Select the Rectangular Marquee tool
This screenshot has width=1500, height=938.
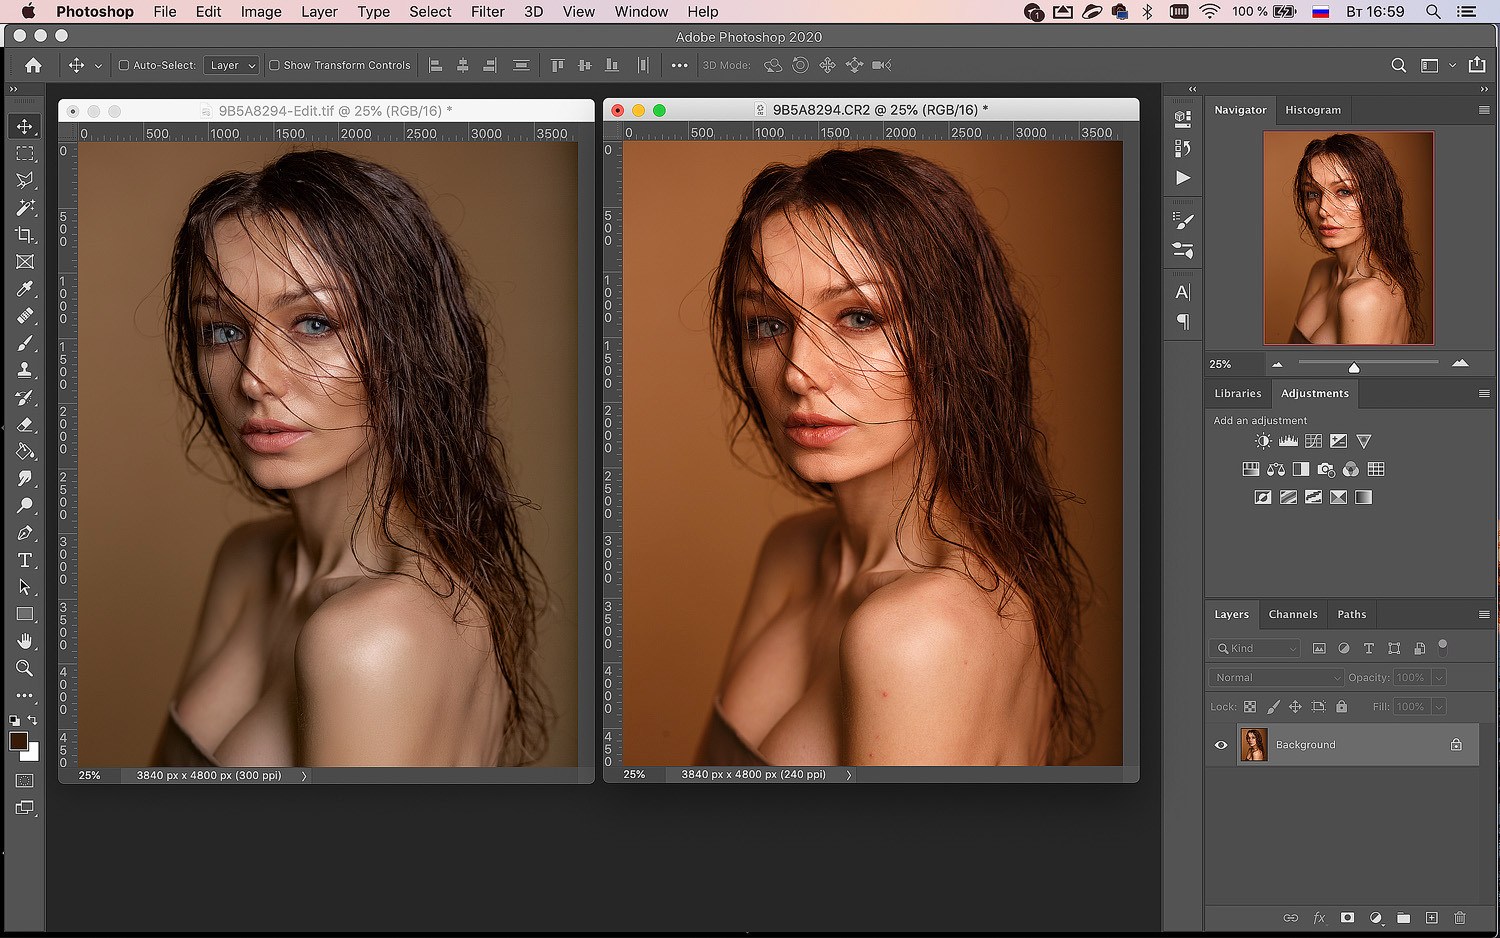tap(25, 153)
